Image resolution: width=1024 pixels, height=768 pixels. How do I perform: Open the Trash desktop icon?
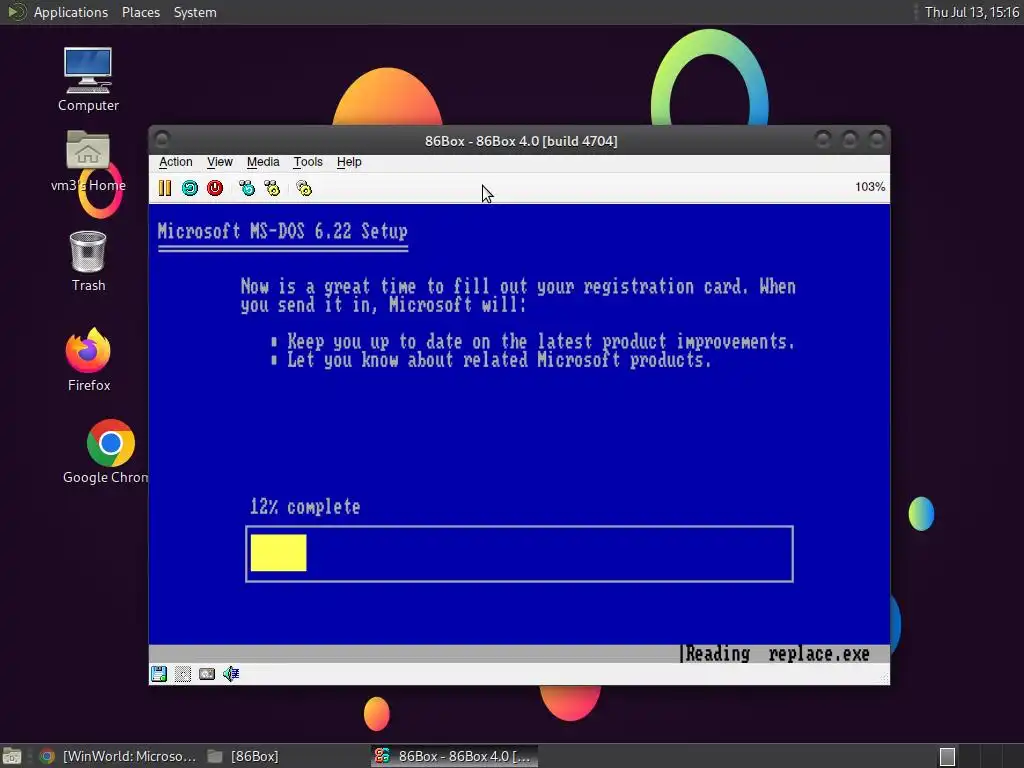[88, 261]
